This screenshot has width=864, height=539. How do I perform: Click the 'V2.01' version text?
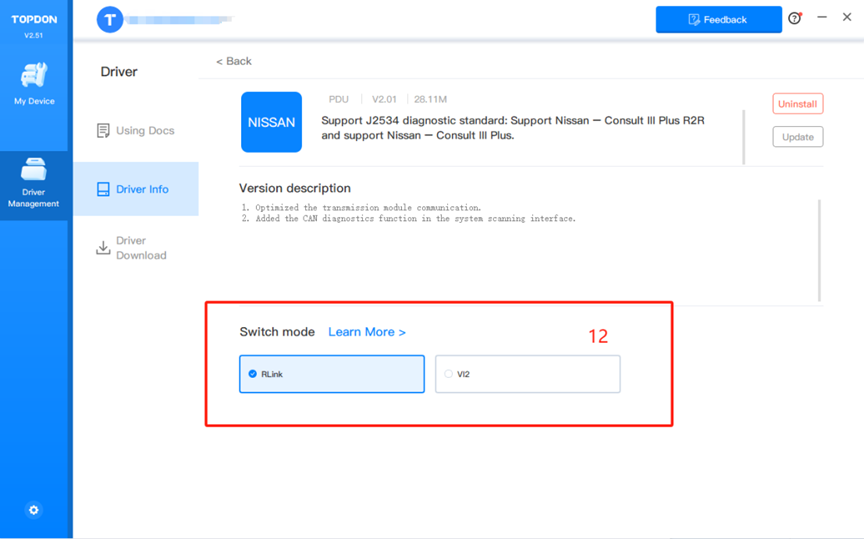[384, 99]
